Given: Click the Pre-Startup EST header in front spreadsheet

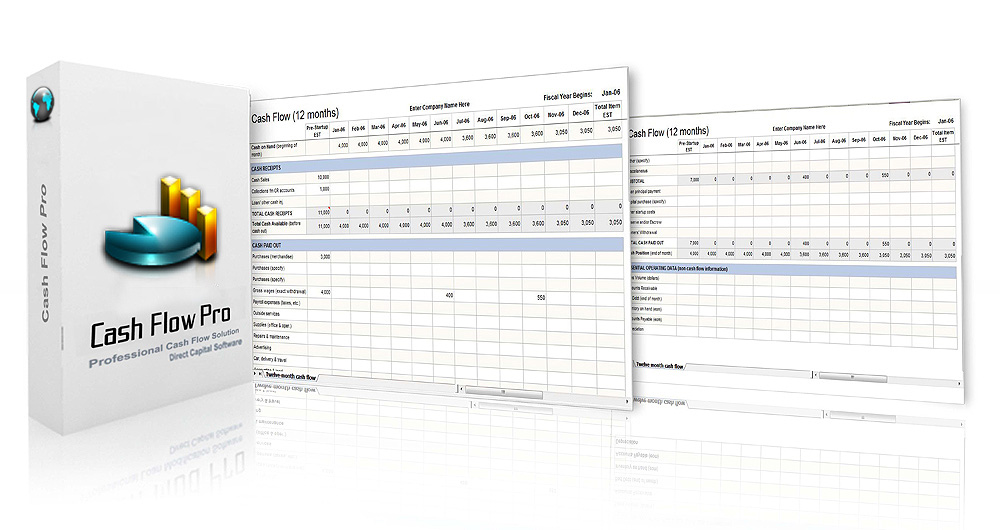Looking at the screenshot, I should point(317,131).
